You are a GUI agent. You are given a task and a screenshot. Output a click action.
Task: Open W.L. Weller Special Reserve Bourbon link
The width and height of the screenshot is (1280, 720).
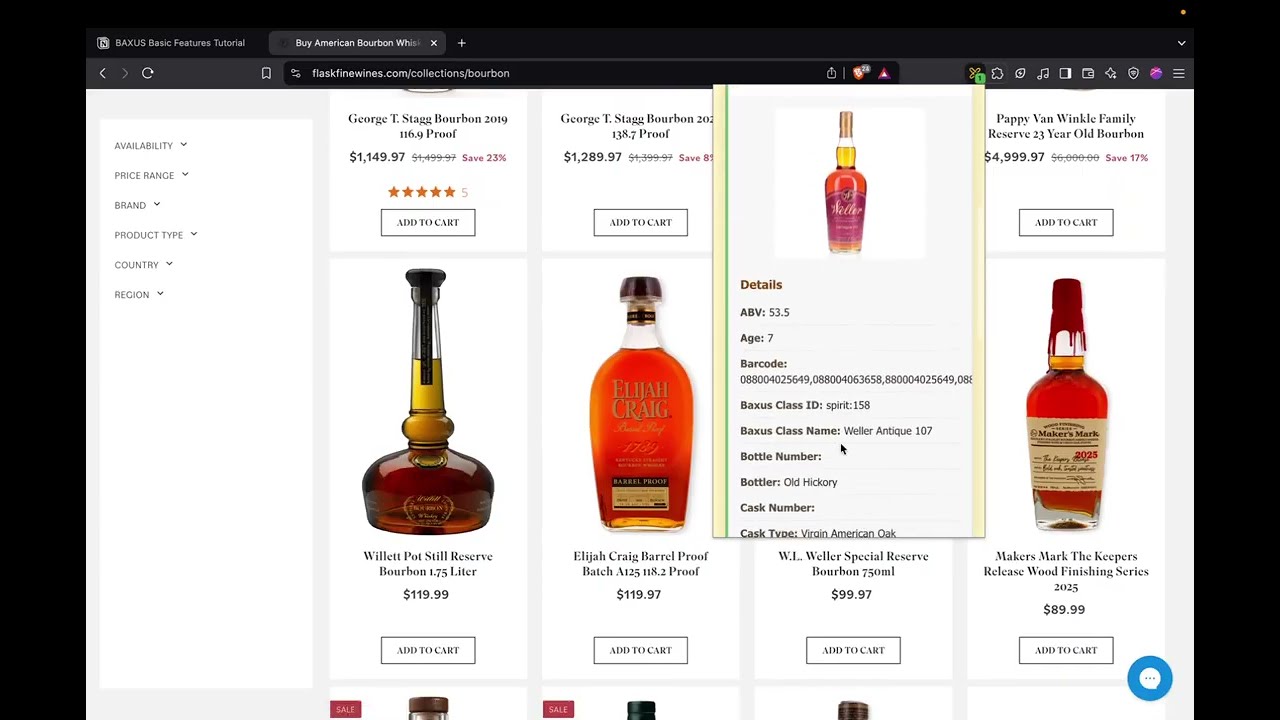pos(853,564)
